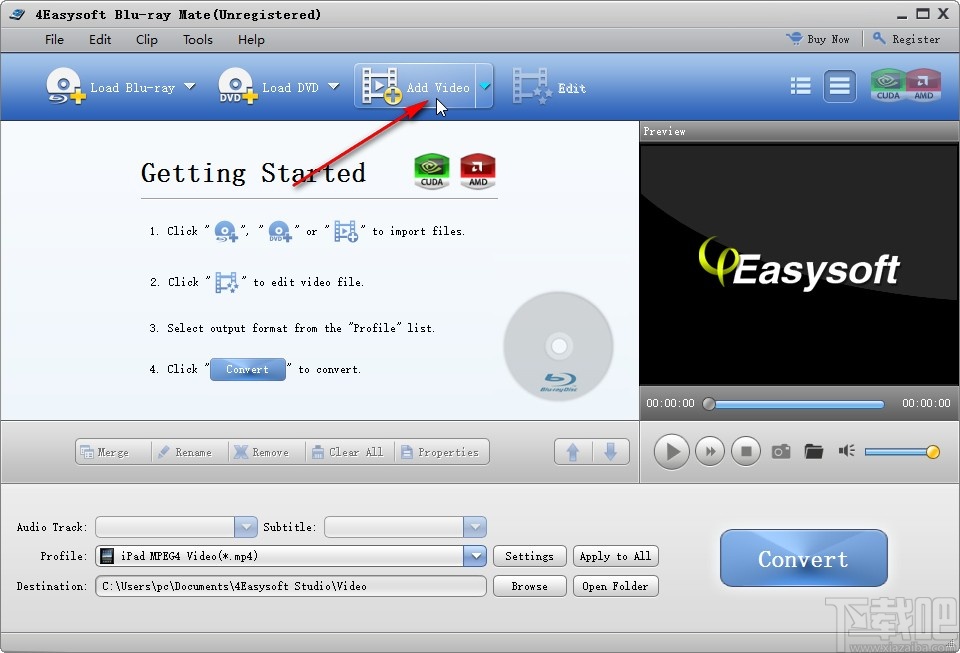The image size is (960, 653).
Task: Click the Load DVD disc icon
Action: (x=238, y=86)
